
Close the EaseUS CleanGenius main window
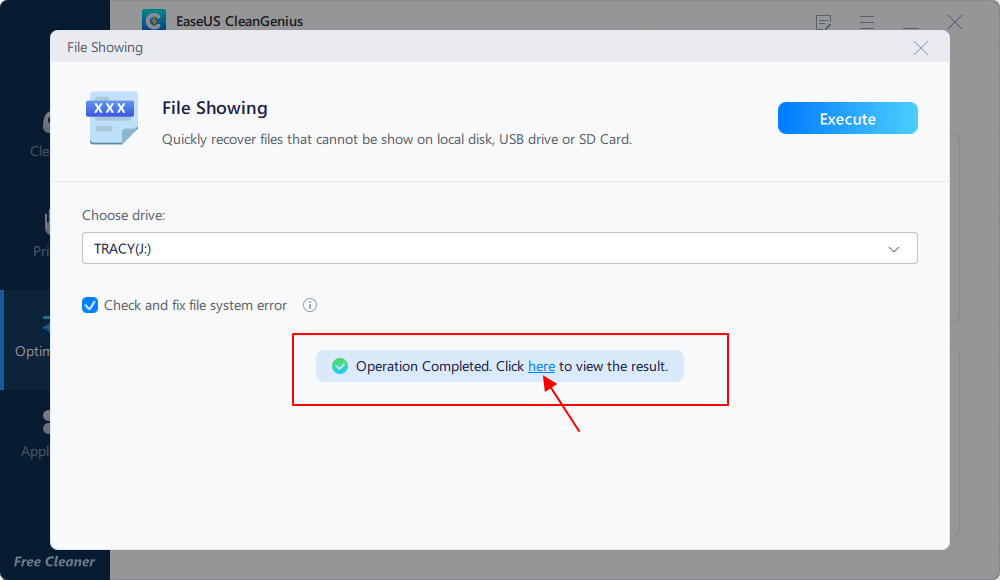pyautogui.click(x=955, y=22)
